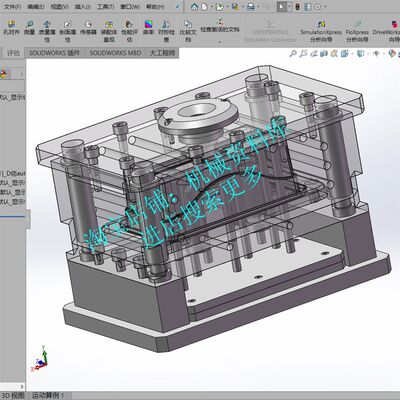This screenshot has width=400, height=400.
Task: Select the 测量 measure tool
Action: [x=30, y=28]
